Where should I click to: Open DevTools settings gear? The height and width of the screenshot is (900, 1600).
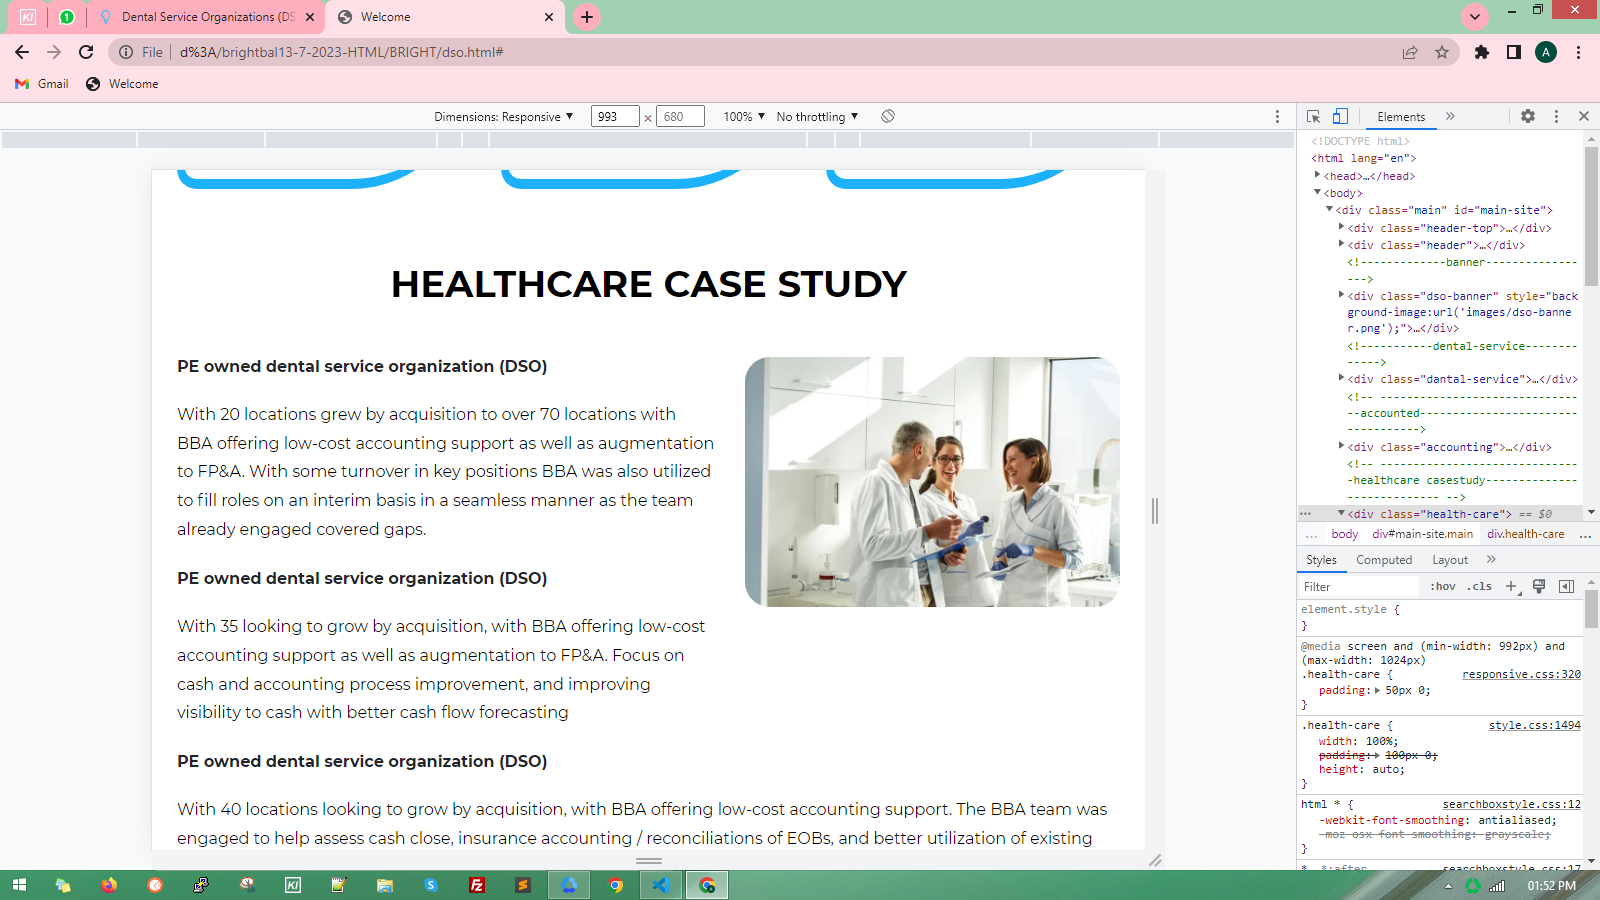[1527, 117]
